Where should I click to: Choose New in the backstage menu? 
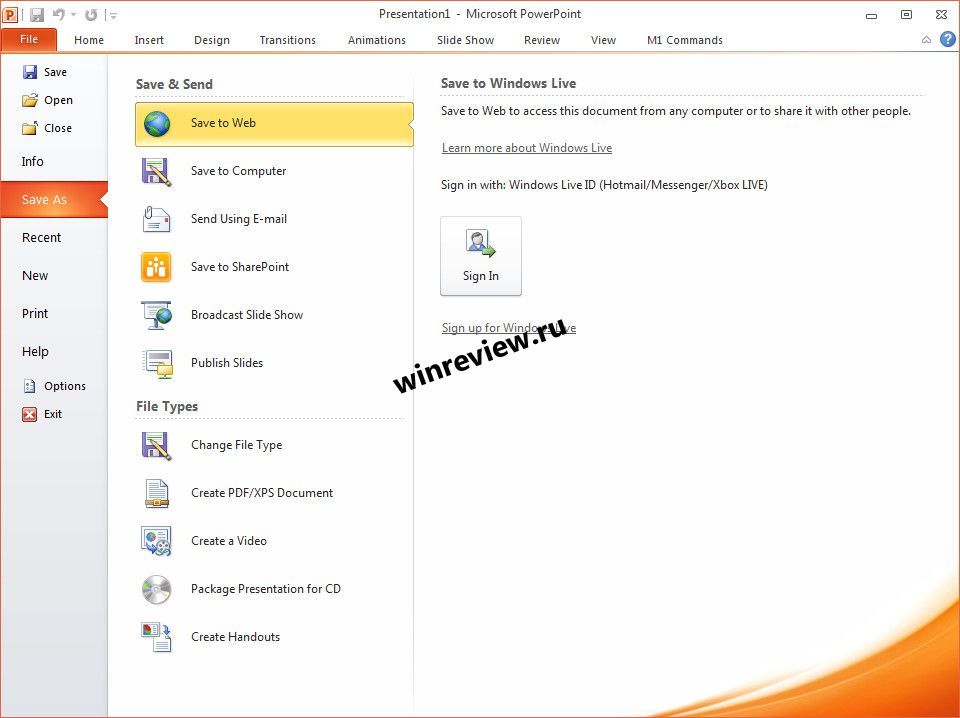tap(35, 275)
